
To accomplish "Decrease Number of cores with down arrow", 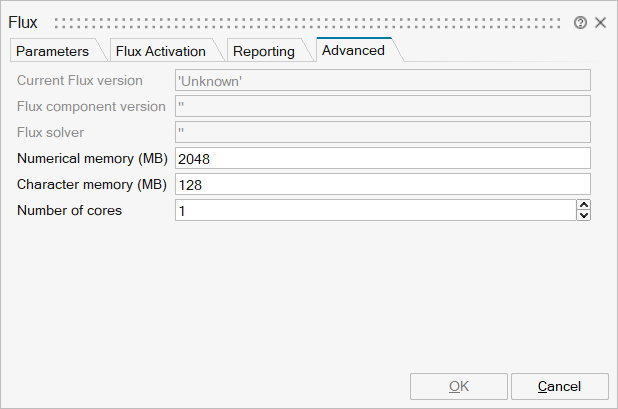I will coord(584,215).
